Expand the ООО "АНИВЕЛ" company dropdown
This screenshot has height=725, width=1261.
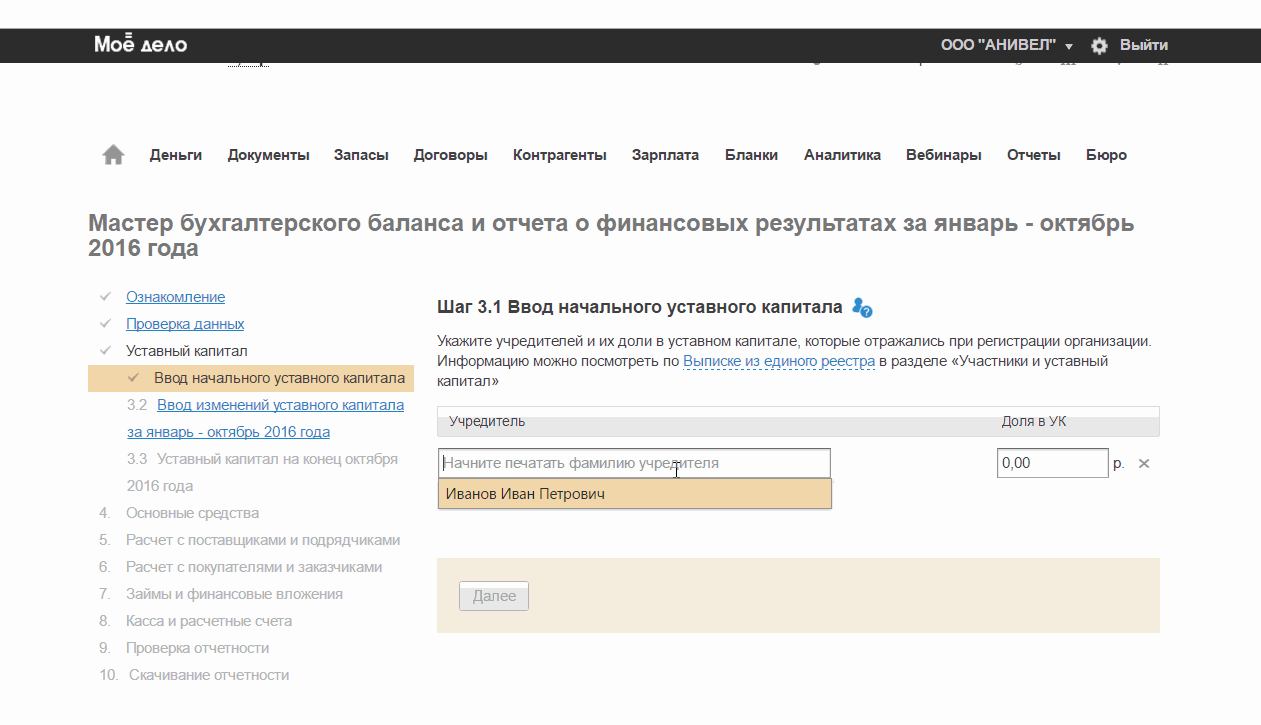pos(1005,46)
